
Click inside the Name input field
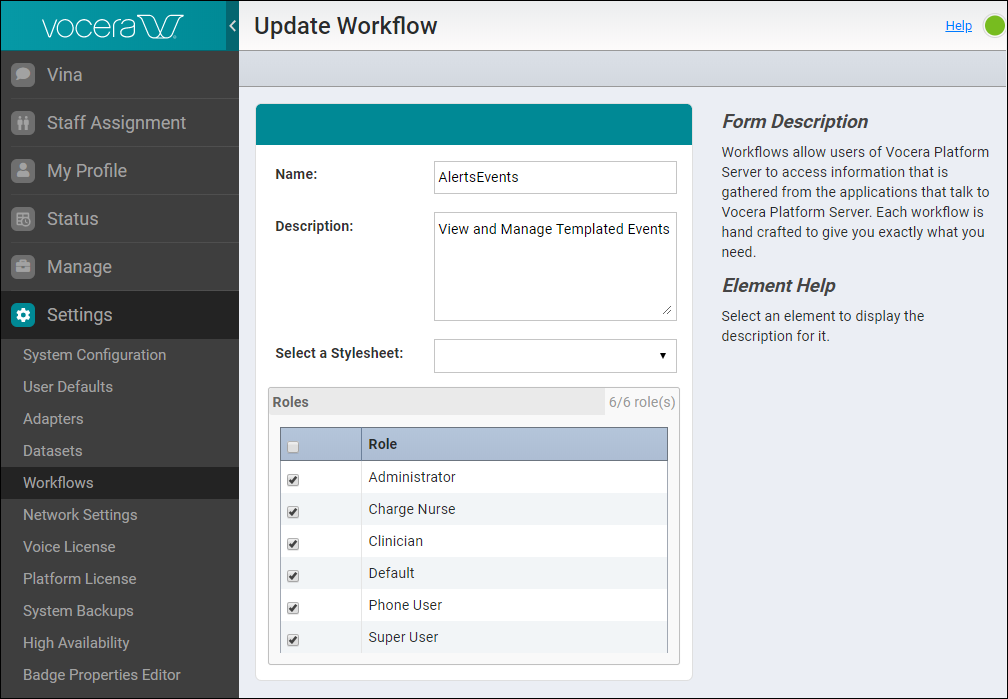555,177
